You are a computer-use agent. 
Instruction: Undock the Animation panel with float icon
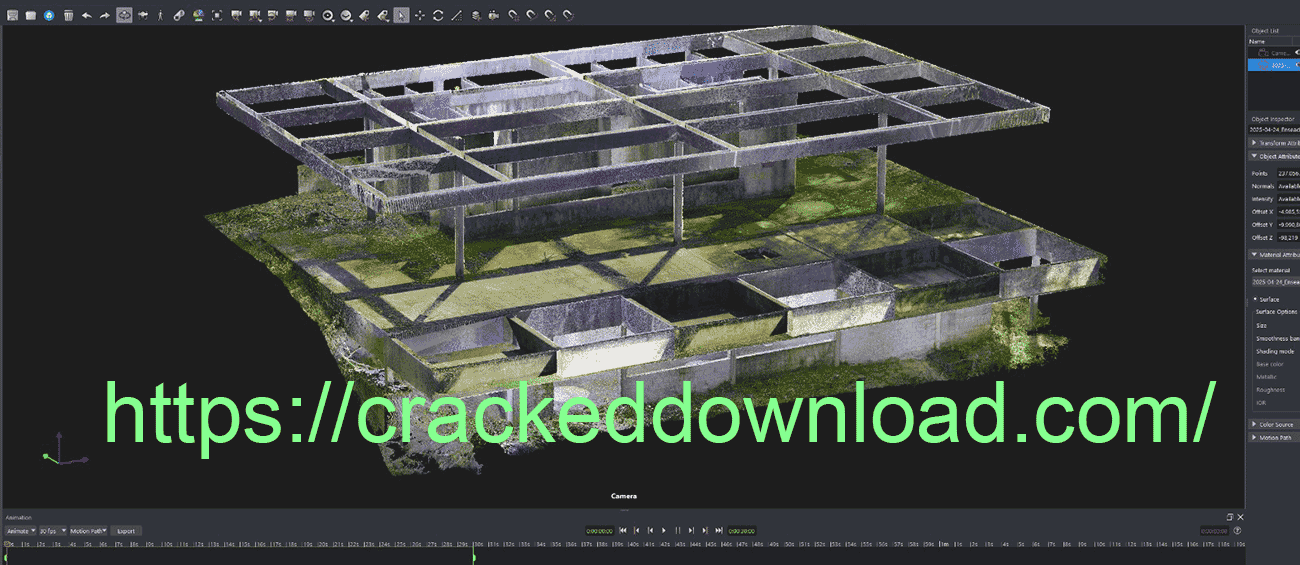1230,517
